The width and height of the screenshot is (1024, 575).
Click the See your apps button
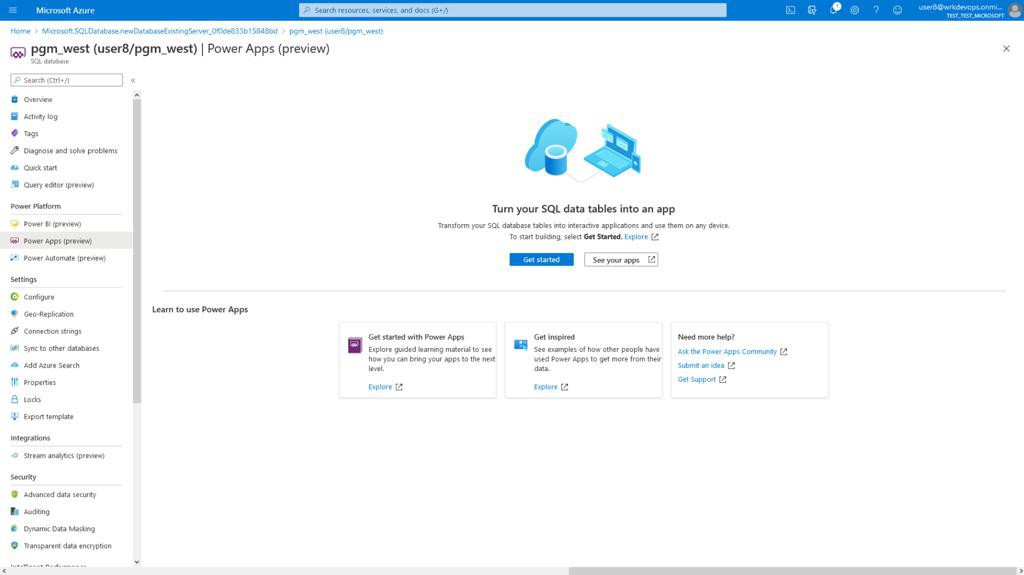621,259
